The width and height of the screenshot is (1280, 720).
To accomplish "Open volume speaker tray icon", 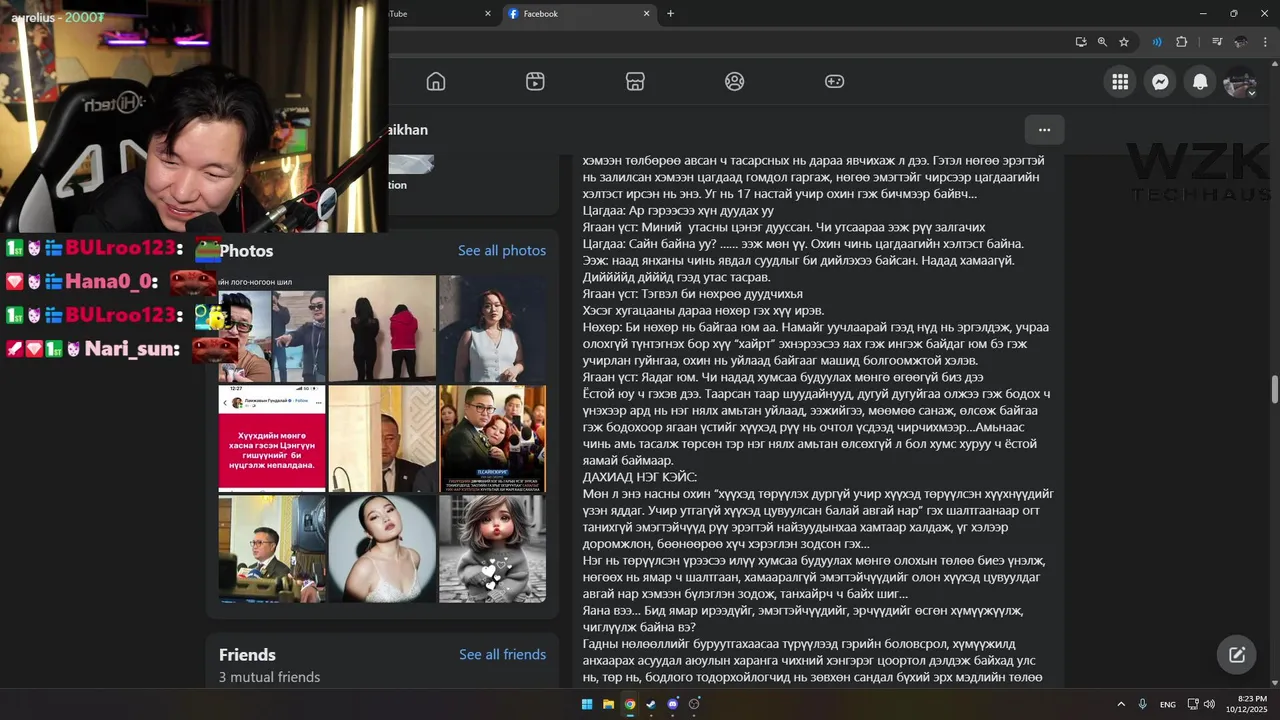I will (1209, 704).
